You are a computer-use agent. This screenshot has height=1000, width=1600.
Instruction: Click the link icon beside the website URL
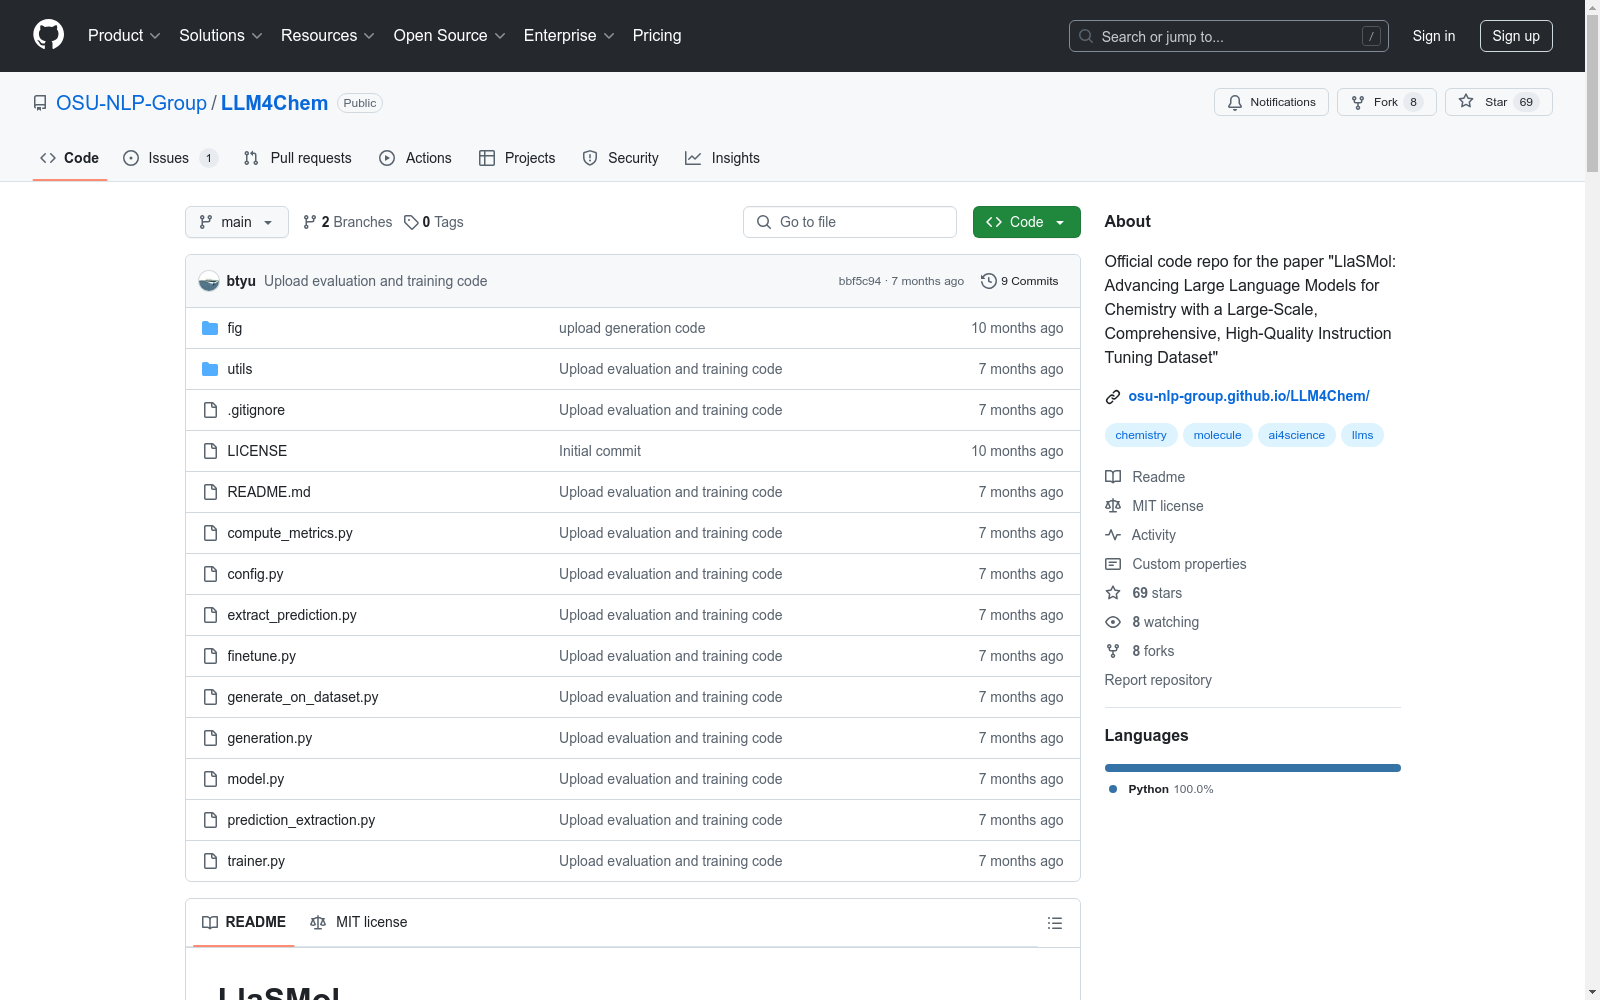click(x=1113, y=397)
